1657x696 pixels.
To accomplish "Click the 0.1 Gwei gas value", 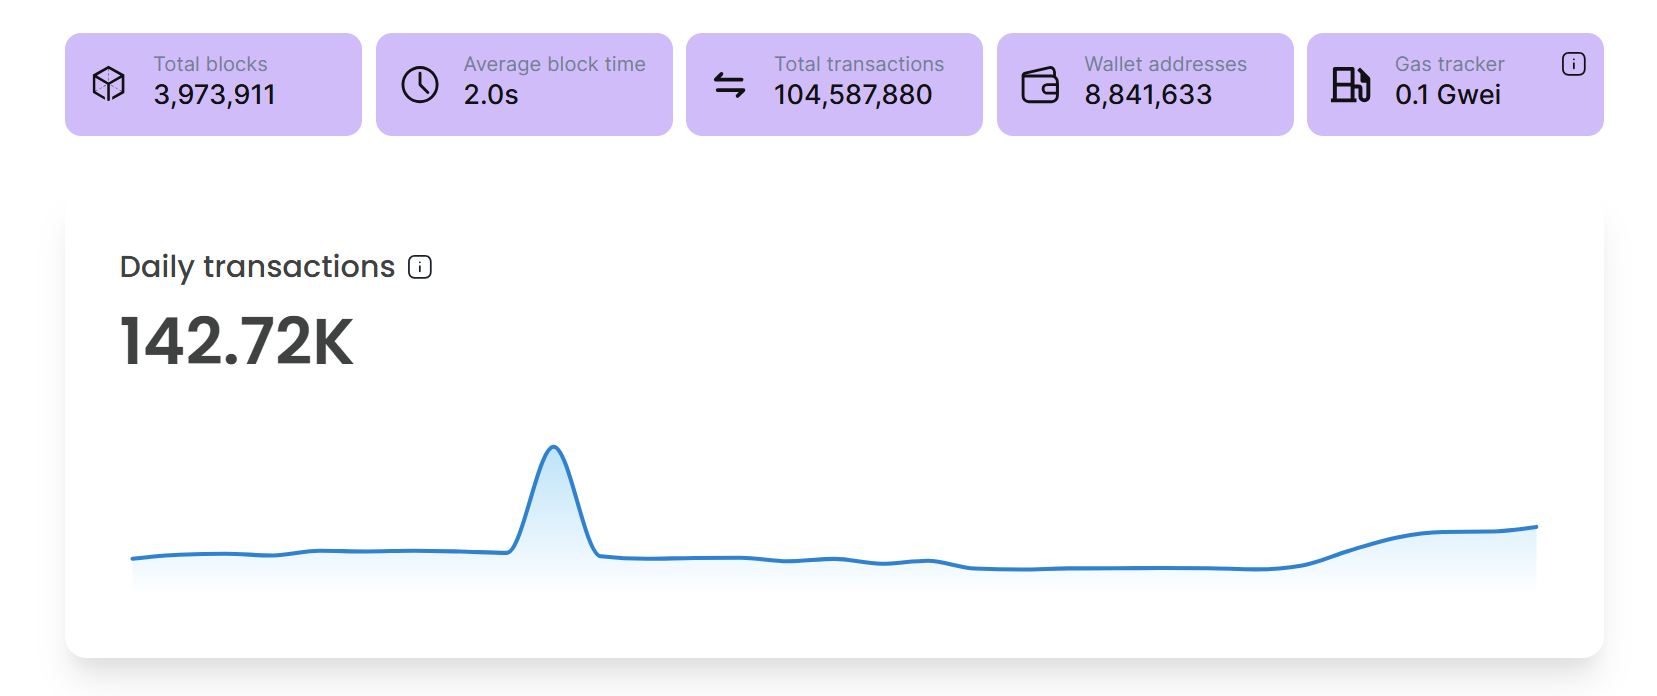I will point(1447,95).
